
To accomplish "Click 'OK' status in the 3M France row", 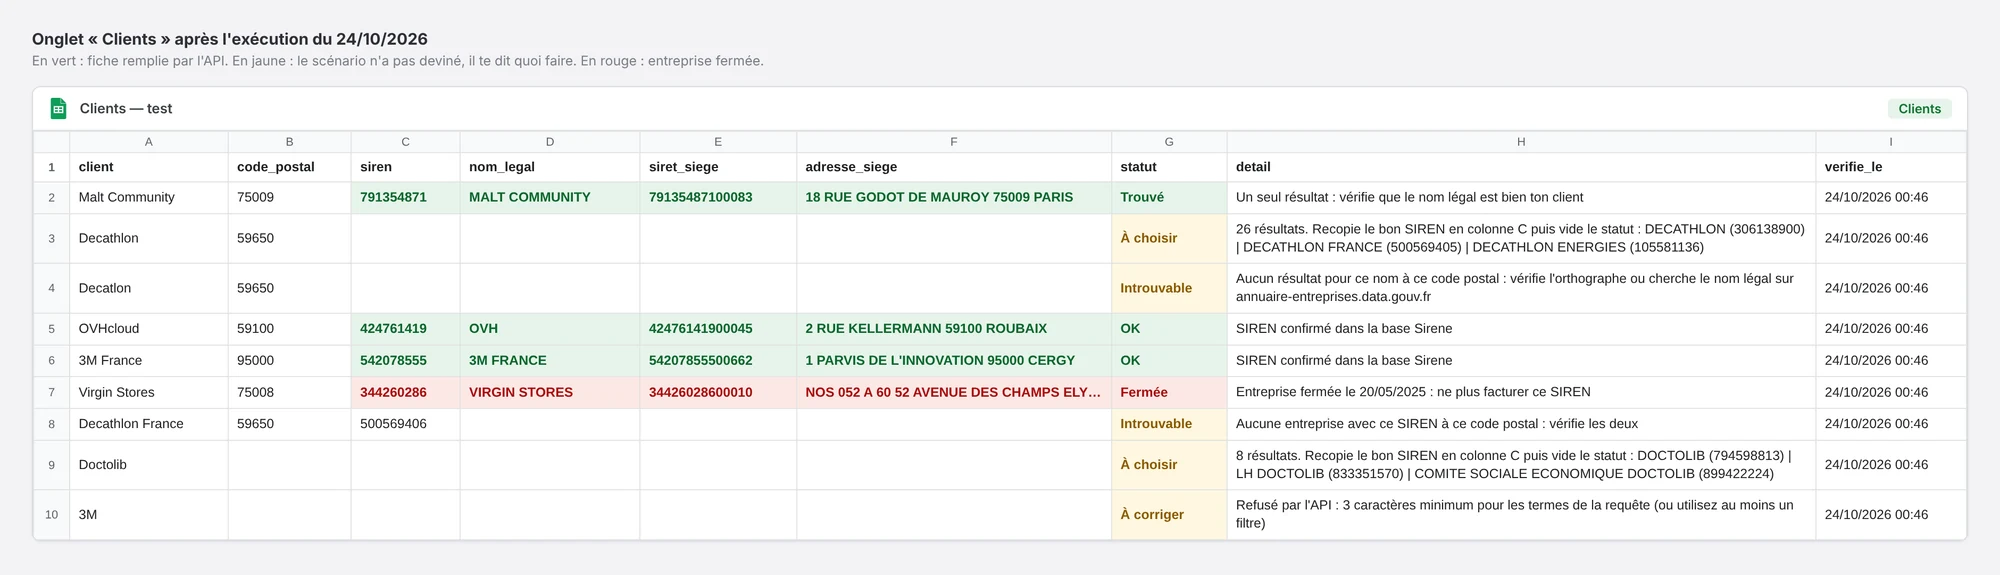I will click(x=1169, y=360).
